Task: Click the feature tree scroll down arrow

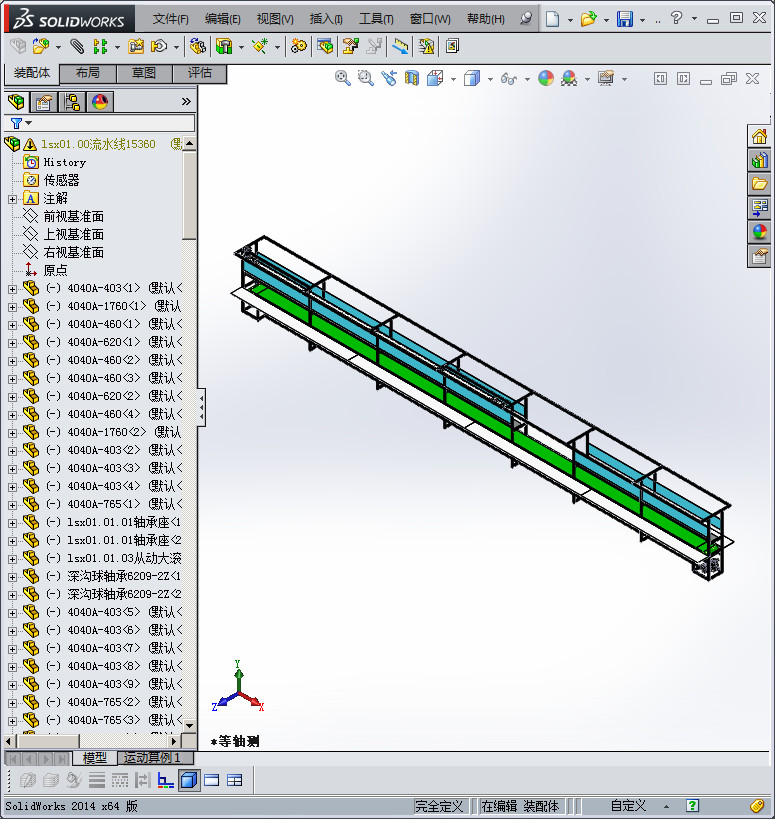Action: pos(190,726)
